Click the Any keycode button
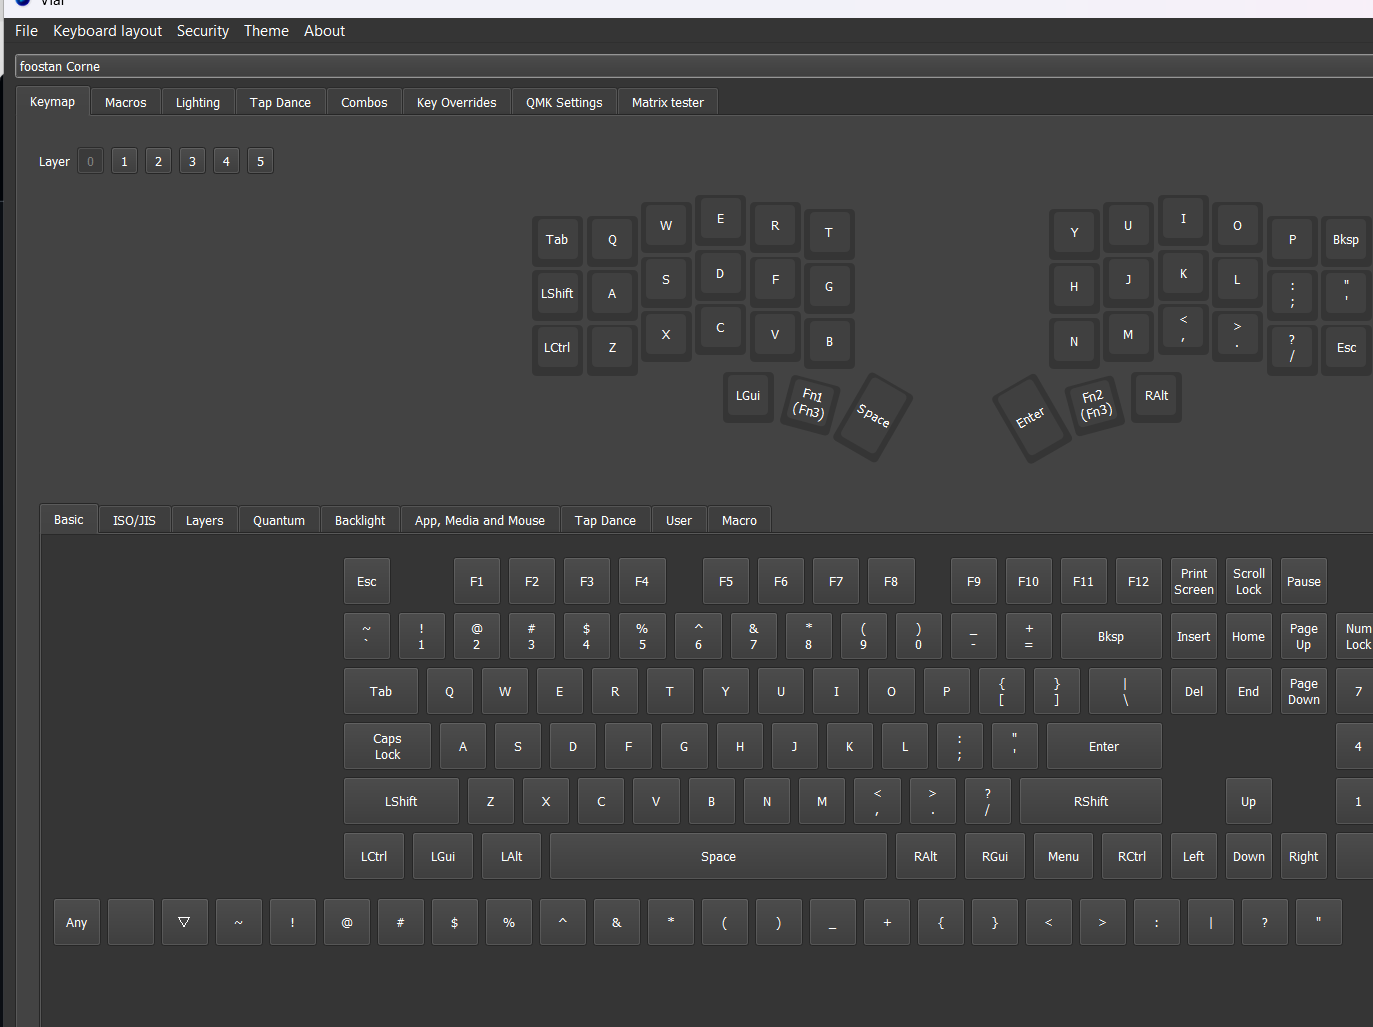 coord(76,921)
